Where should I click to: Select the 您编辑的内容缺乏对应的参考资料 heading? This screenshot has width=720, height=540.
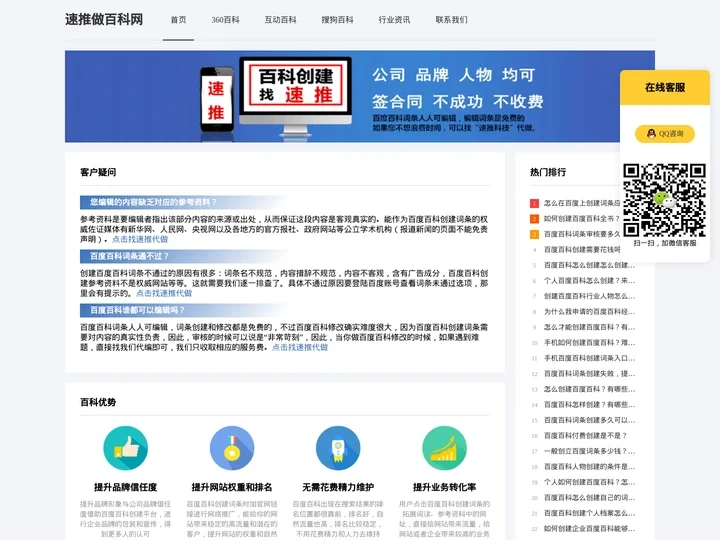(153, 202)
